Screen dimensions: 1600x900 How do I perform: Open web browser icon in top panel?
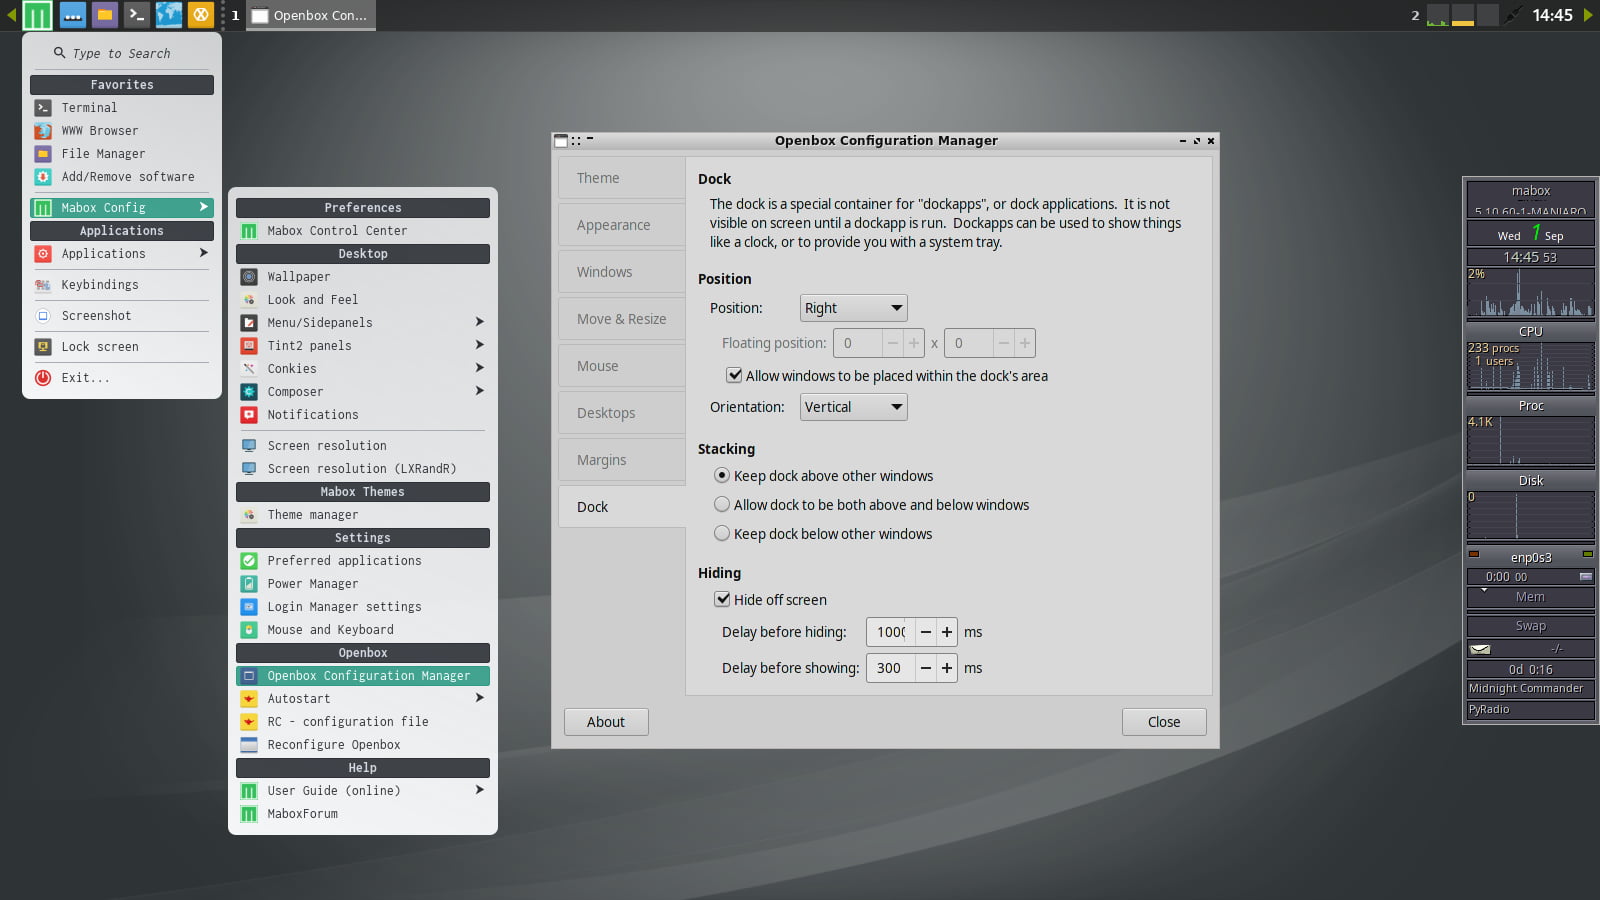click(169, 15)
